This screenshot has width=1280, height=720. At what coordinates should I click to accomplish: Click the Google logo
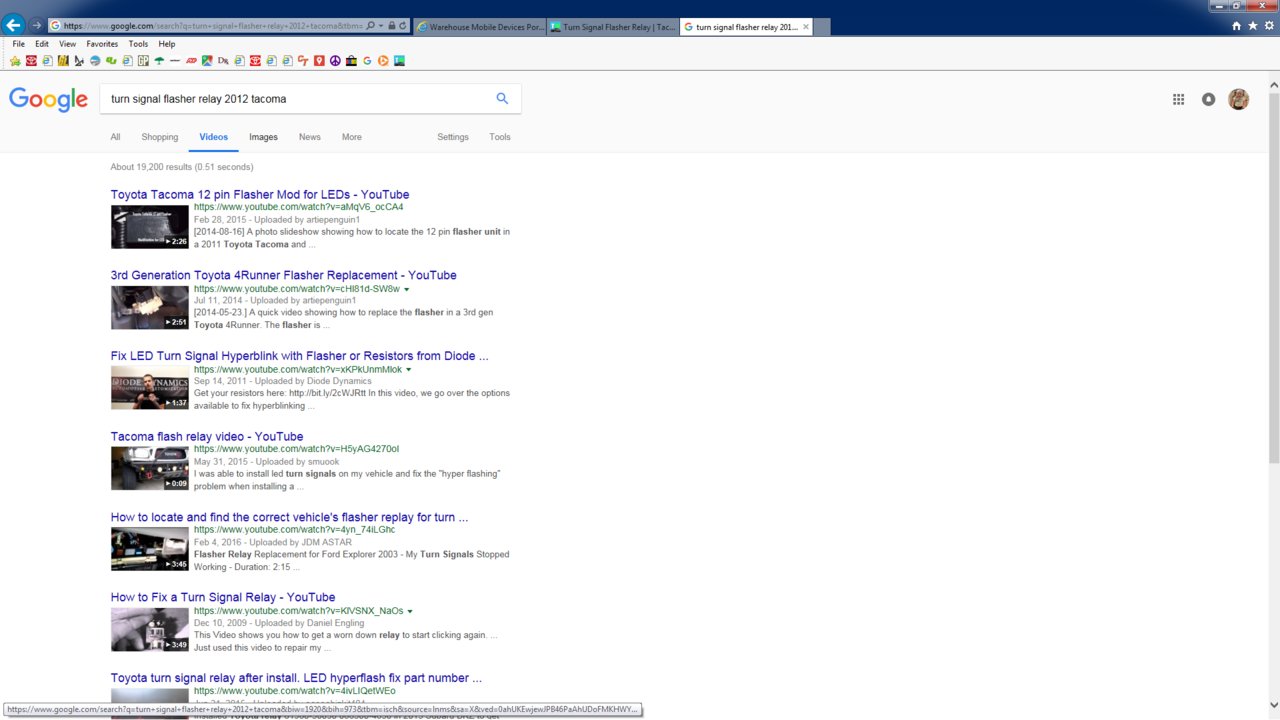coord(48,99)
